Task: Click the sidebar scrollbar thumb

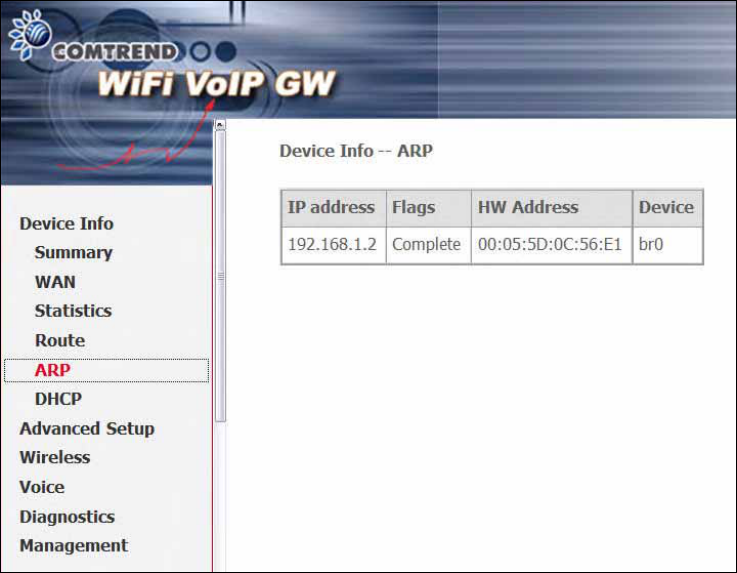Action: [220, 276]
